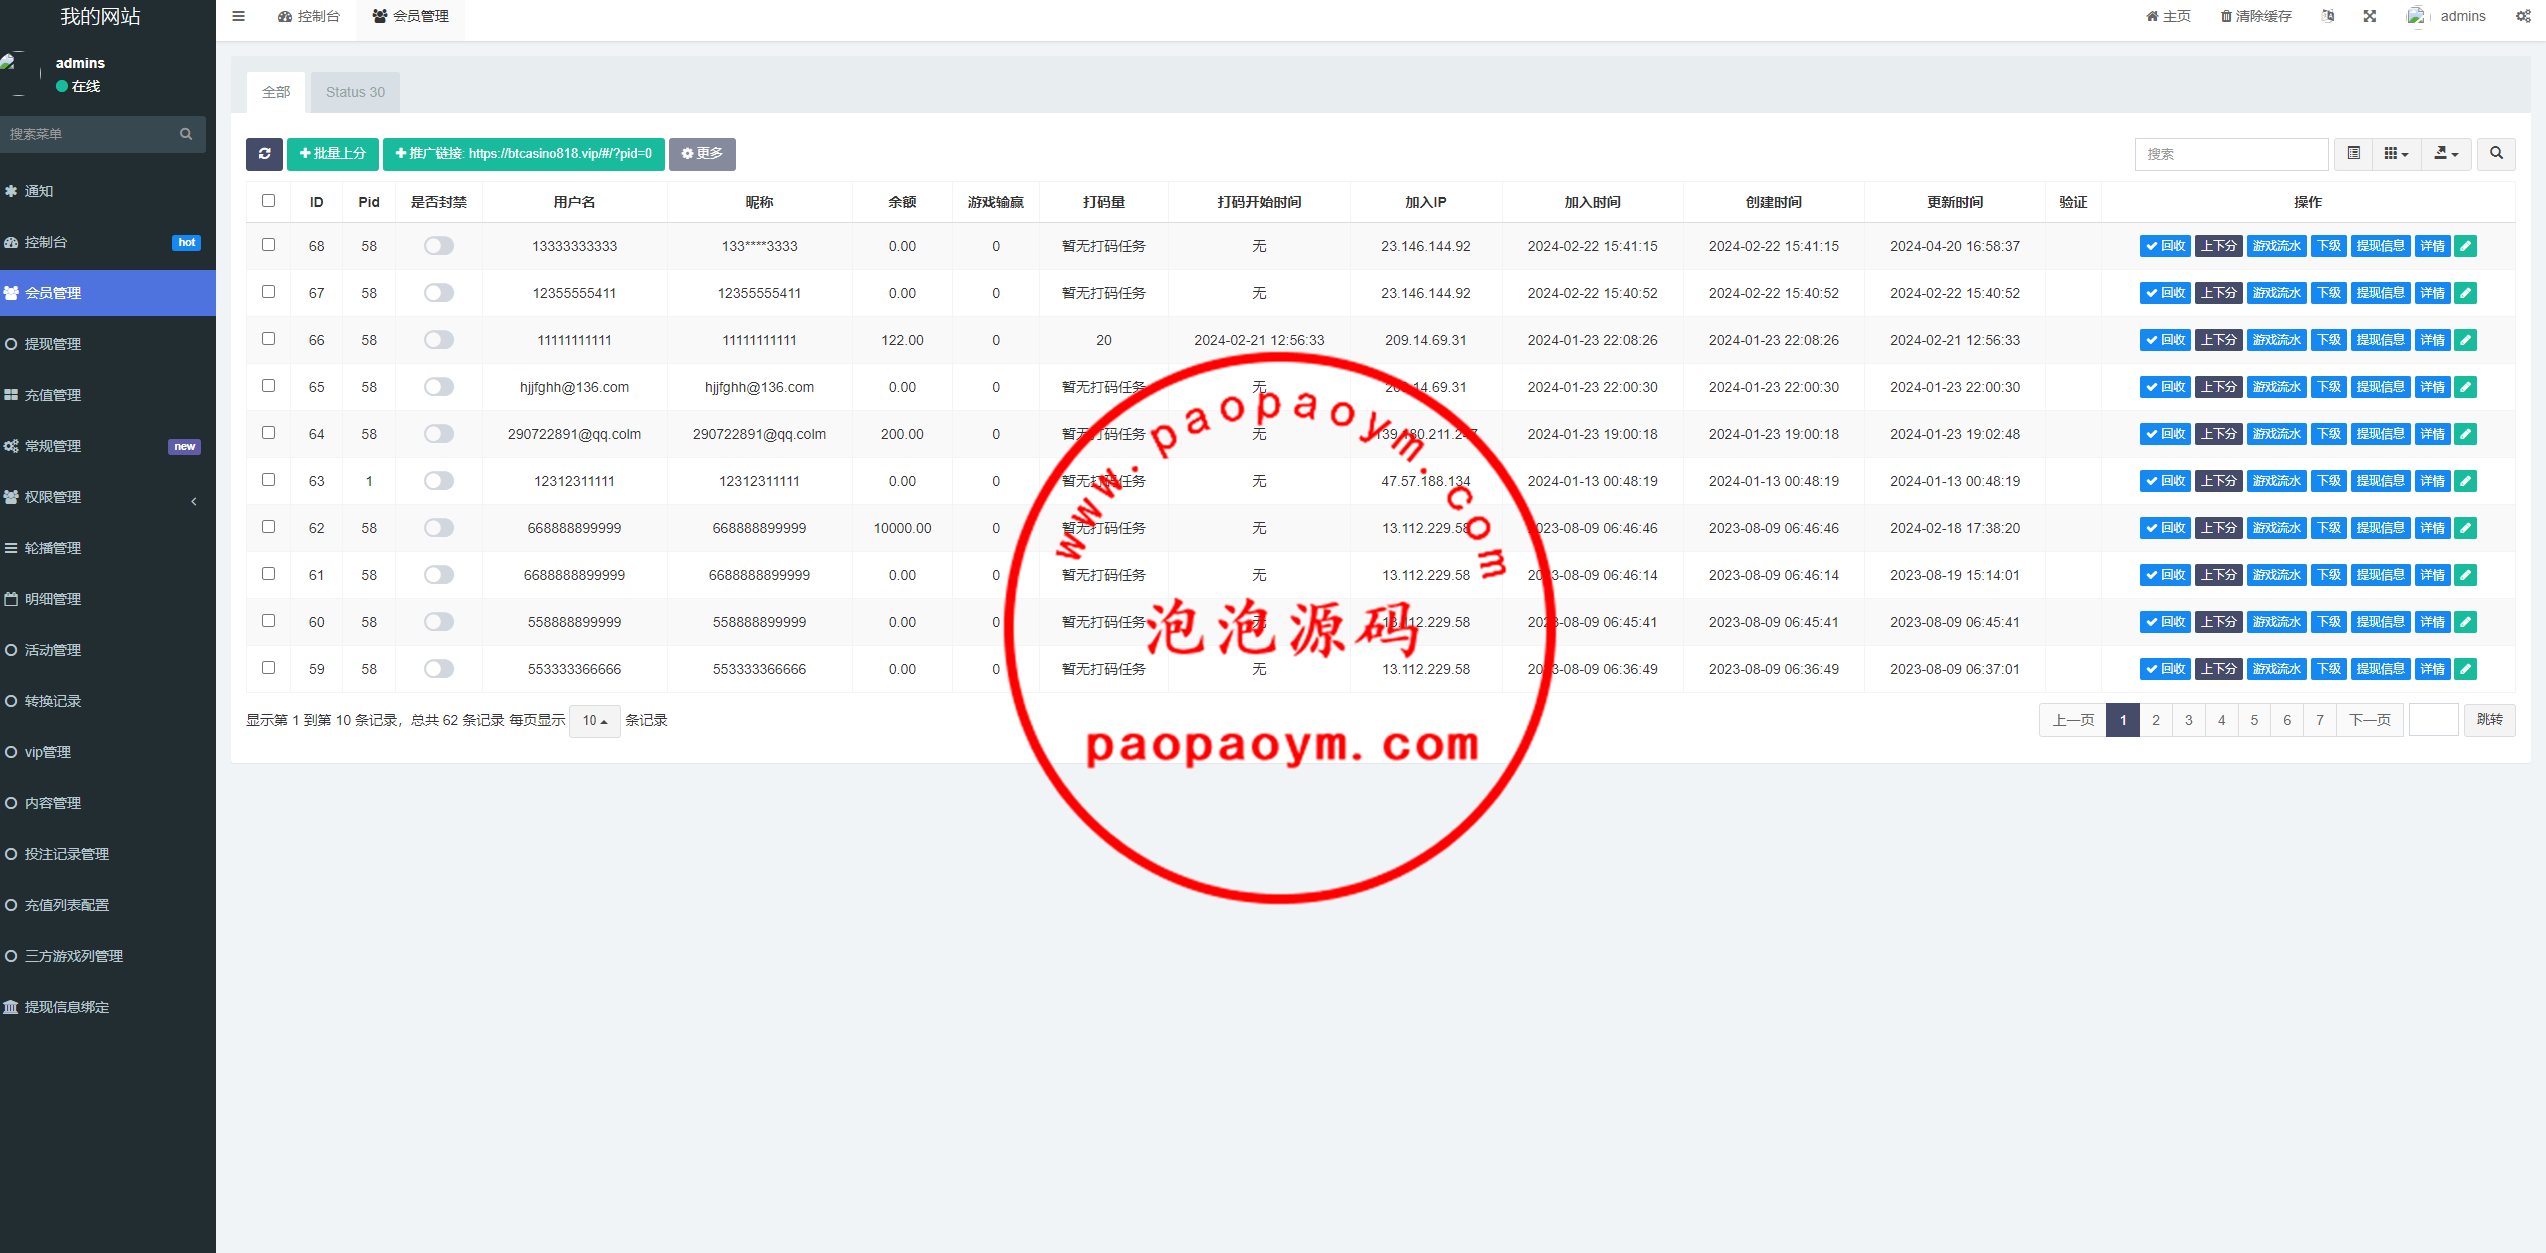2546x1253 pixels.
Task: Switch to the 全部 tab
Action: [276, 92]
